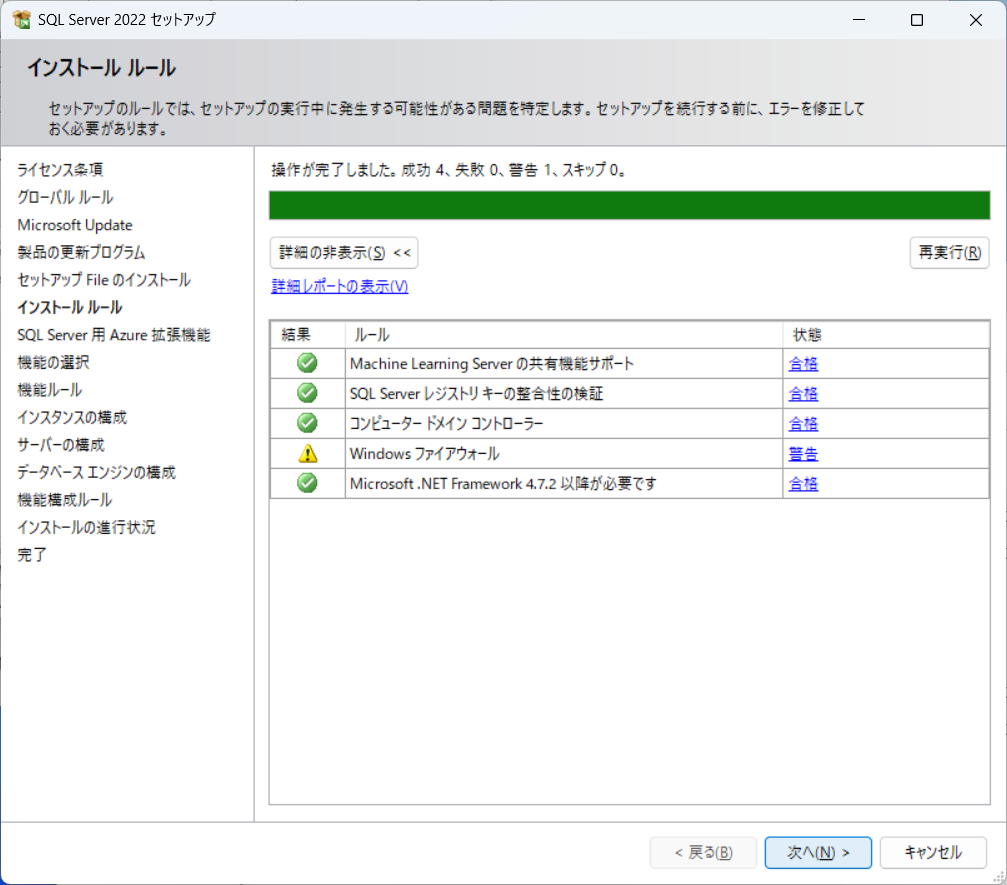Click green check icon for .NET Framework 4.7.2 rule
The image size is (1007, 885).
click(307, 484)
